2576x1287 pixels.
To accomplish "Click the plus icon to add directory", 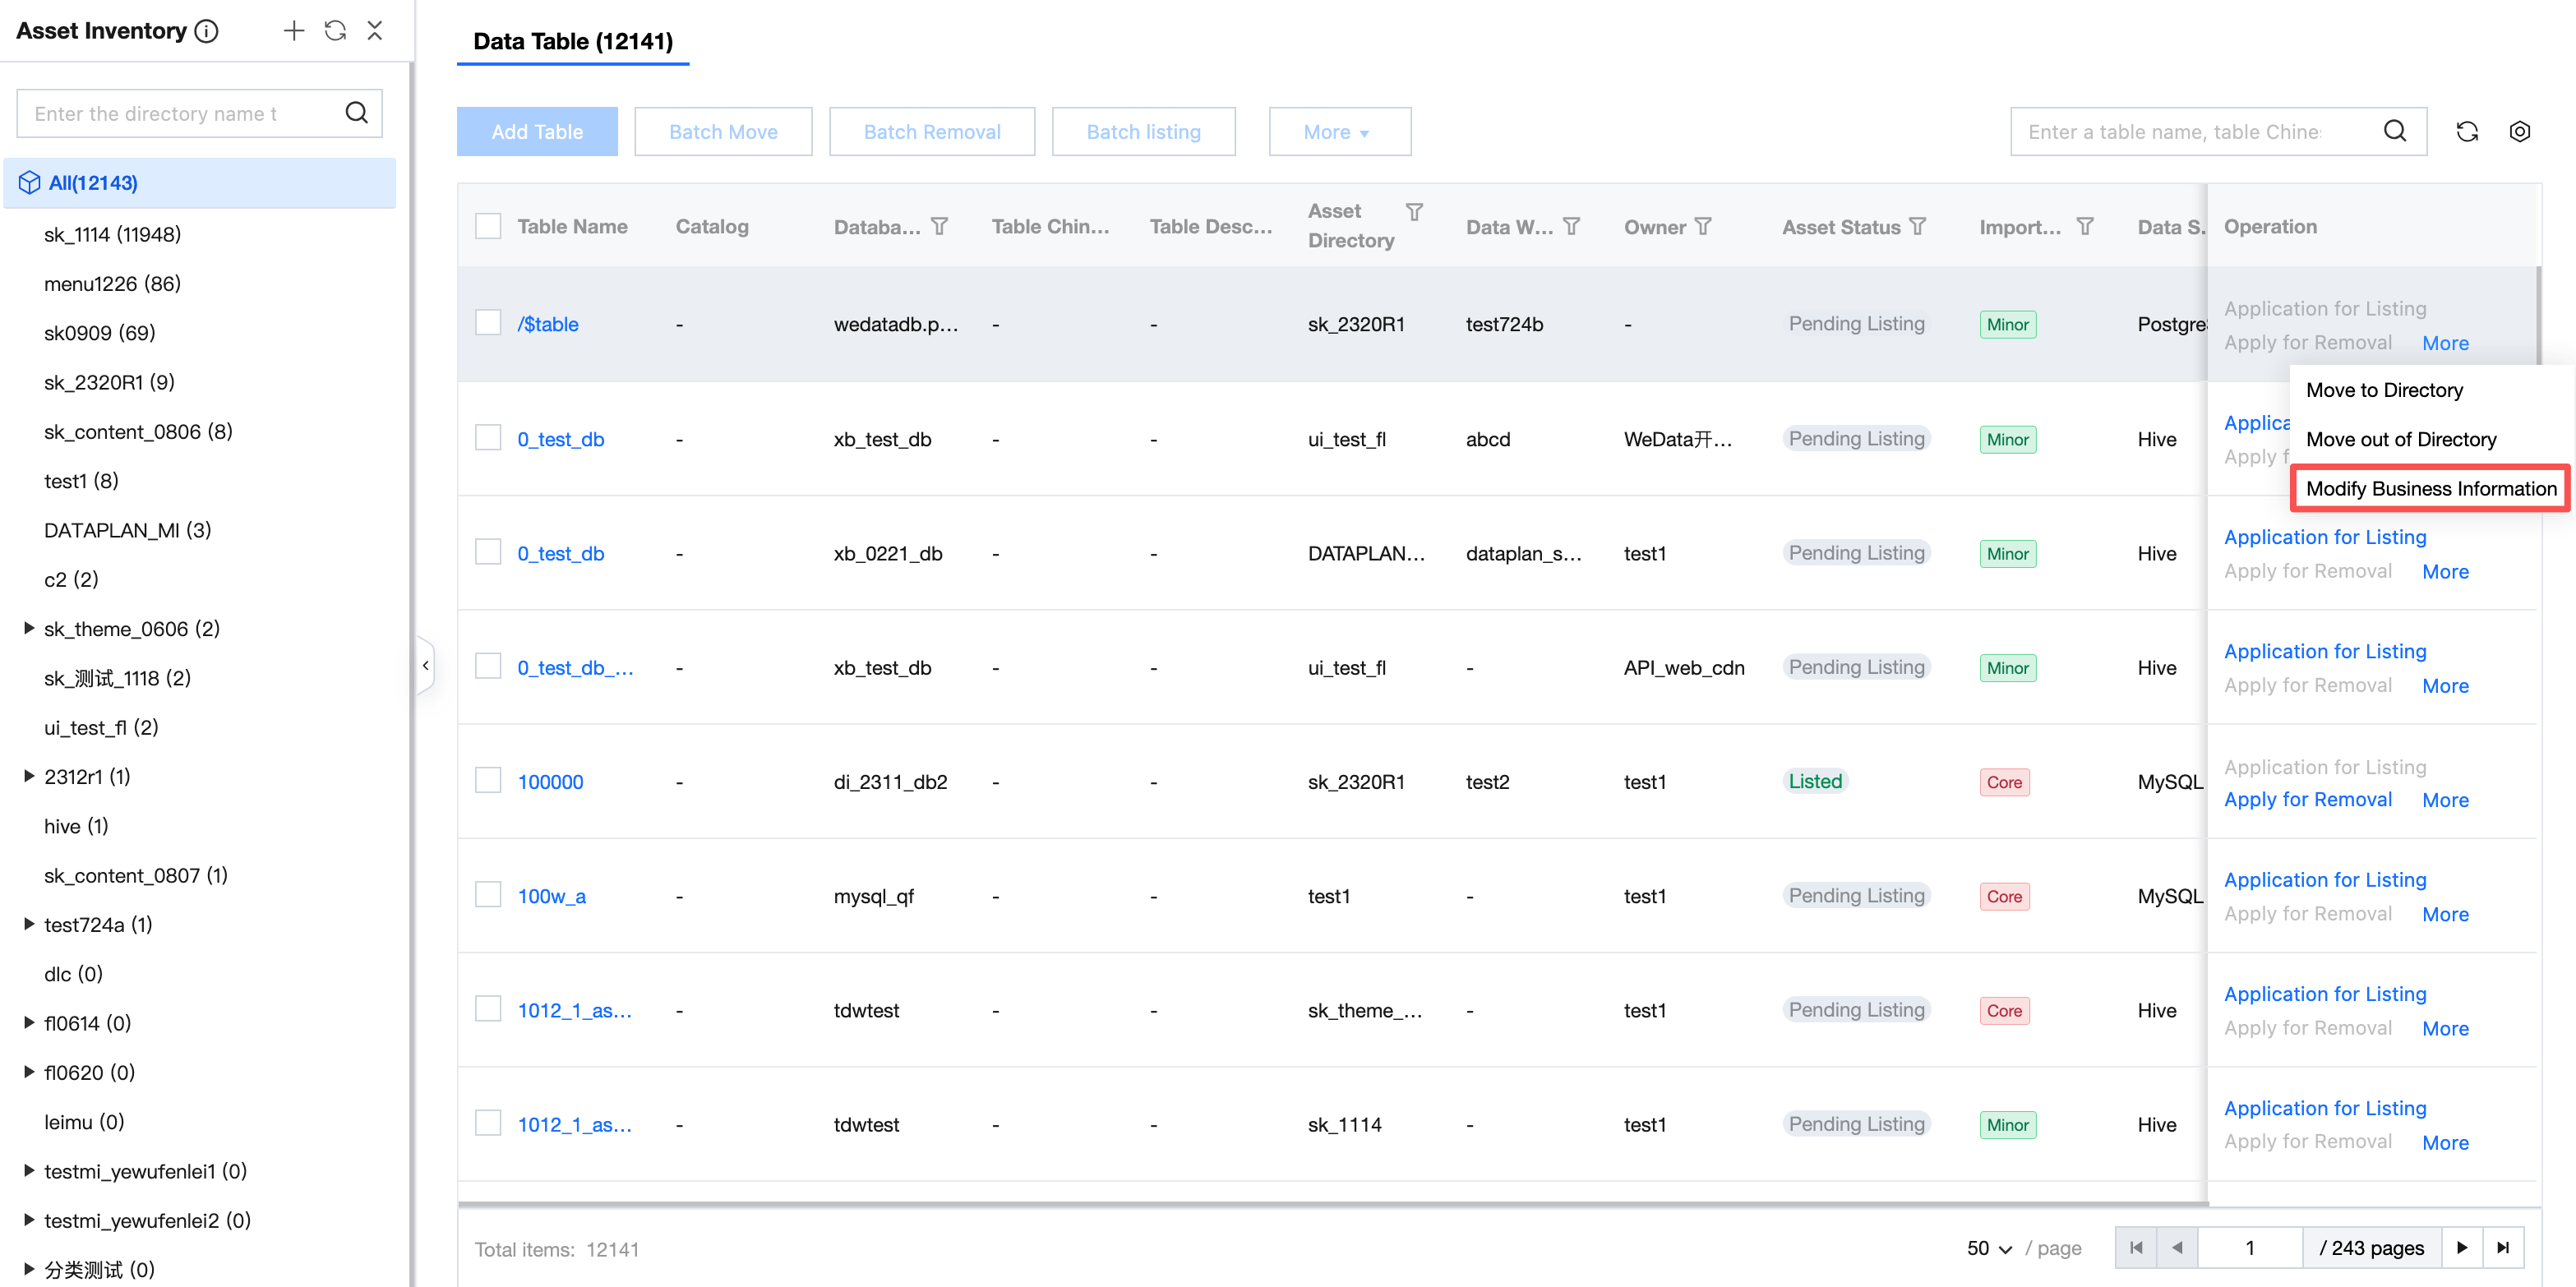I will 293,31.
